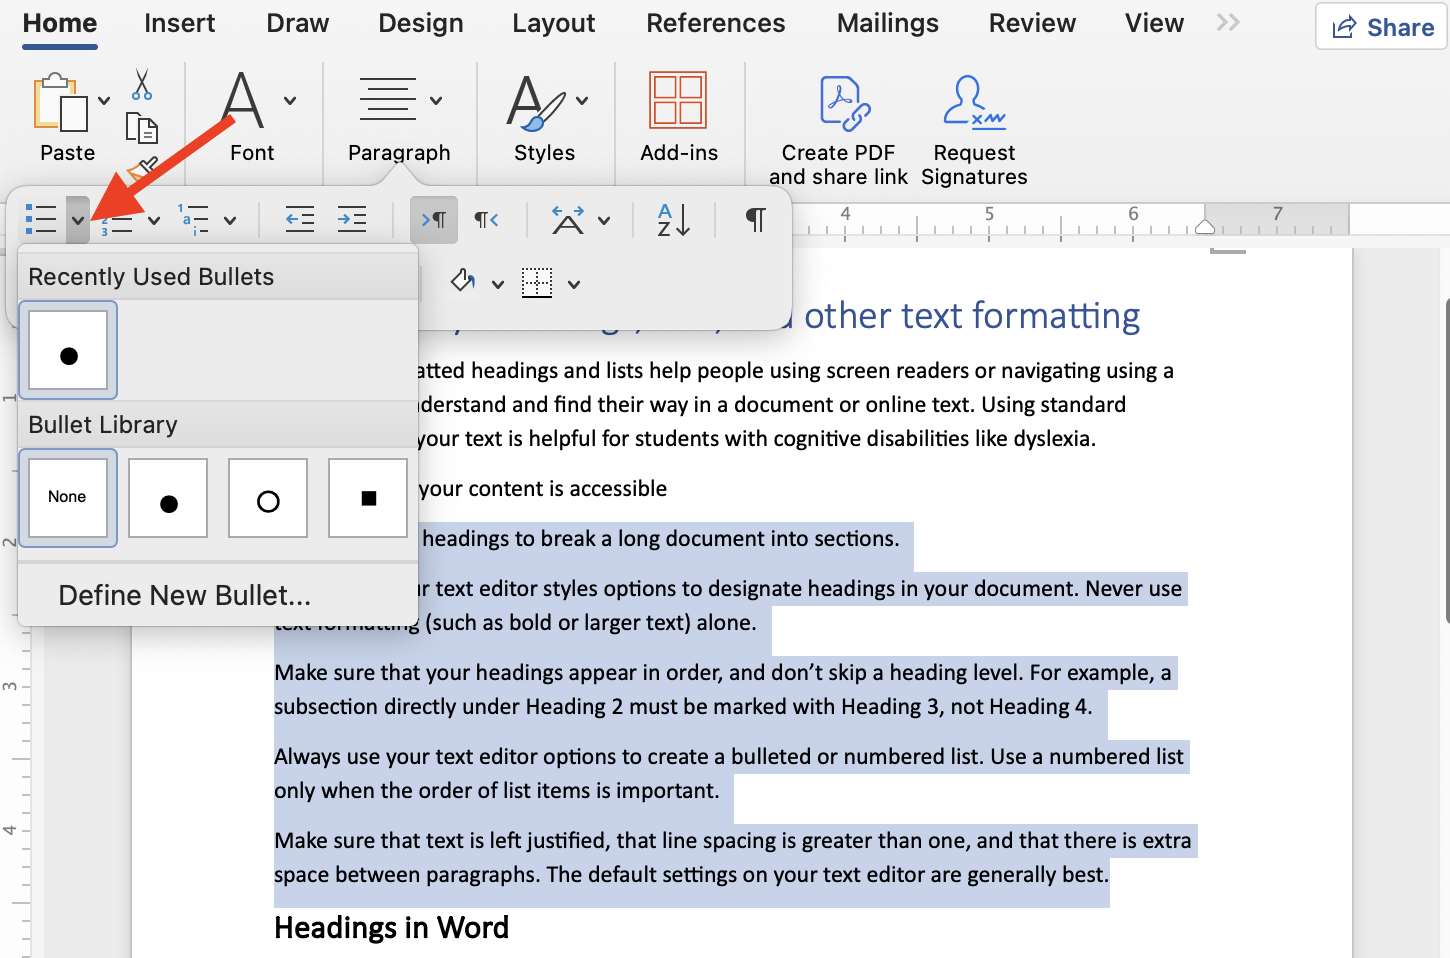1450x958 pixels.
Task: Open the Borders dropdown arrow
Action: pyautogui.click(x=573, y=283)
